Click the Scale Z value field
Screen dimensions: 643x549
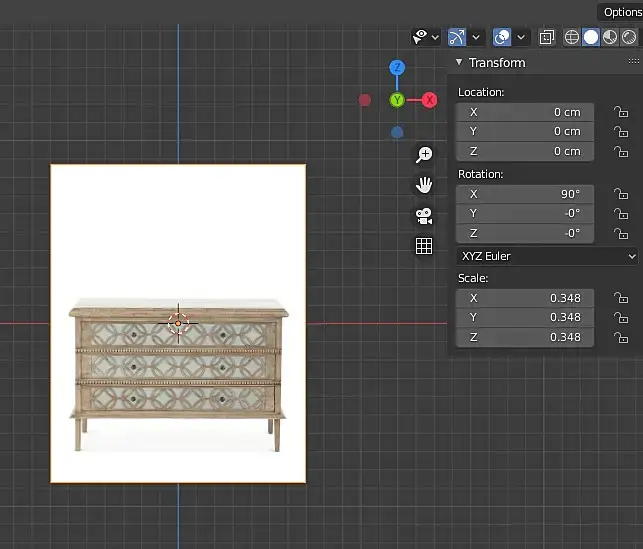point(525,337)
